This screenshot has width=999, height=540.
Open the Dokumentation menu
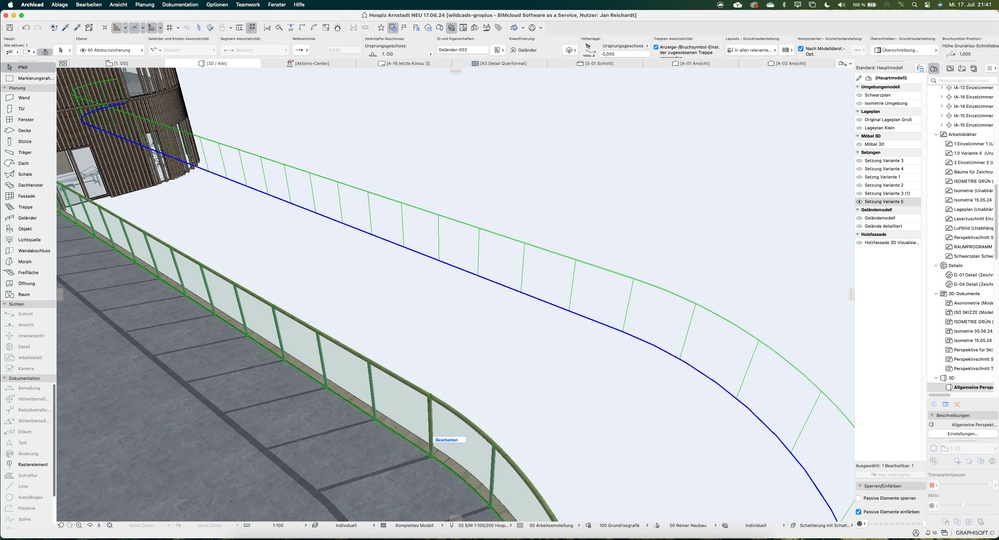[180, 4]
